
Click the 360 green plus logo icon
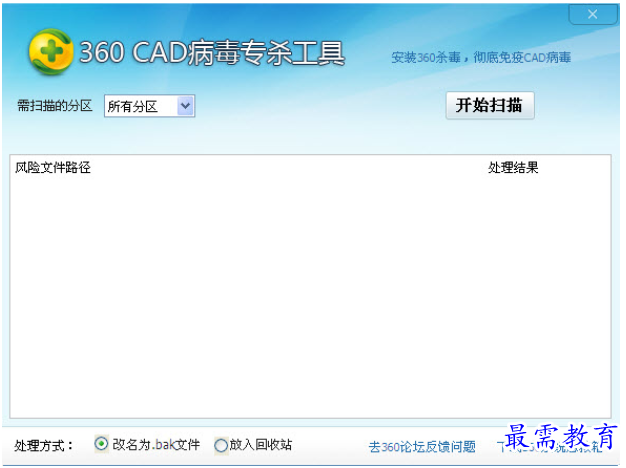pos(51,52)
